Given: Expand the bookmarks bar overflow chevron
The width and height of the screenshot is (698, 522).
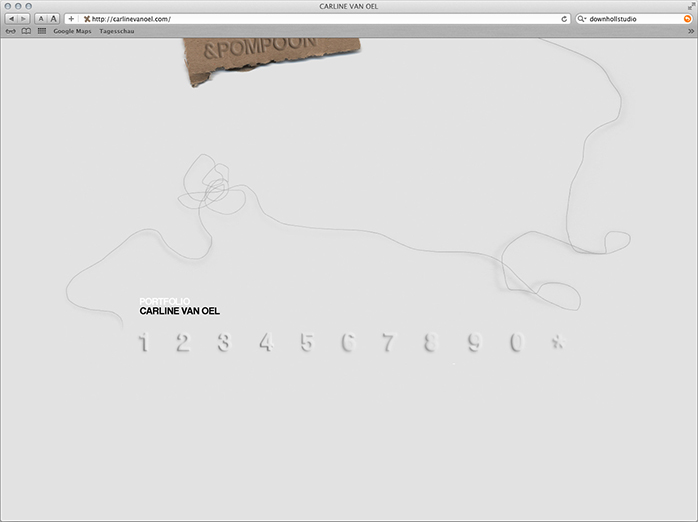Looking at the screenshot, I should (690, 31).
